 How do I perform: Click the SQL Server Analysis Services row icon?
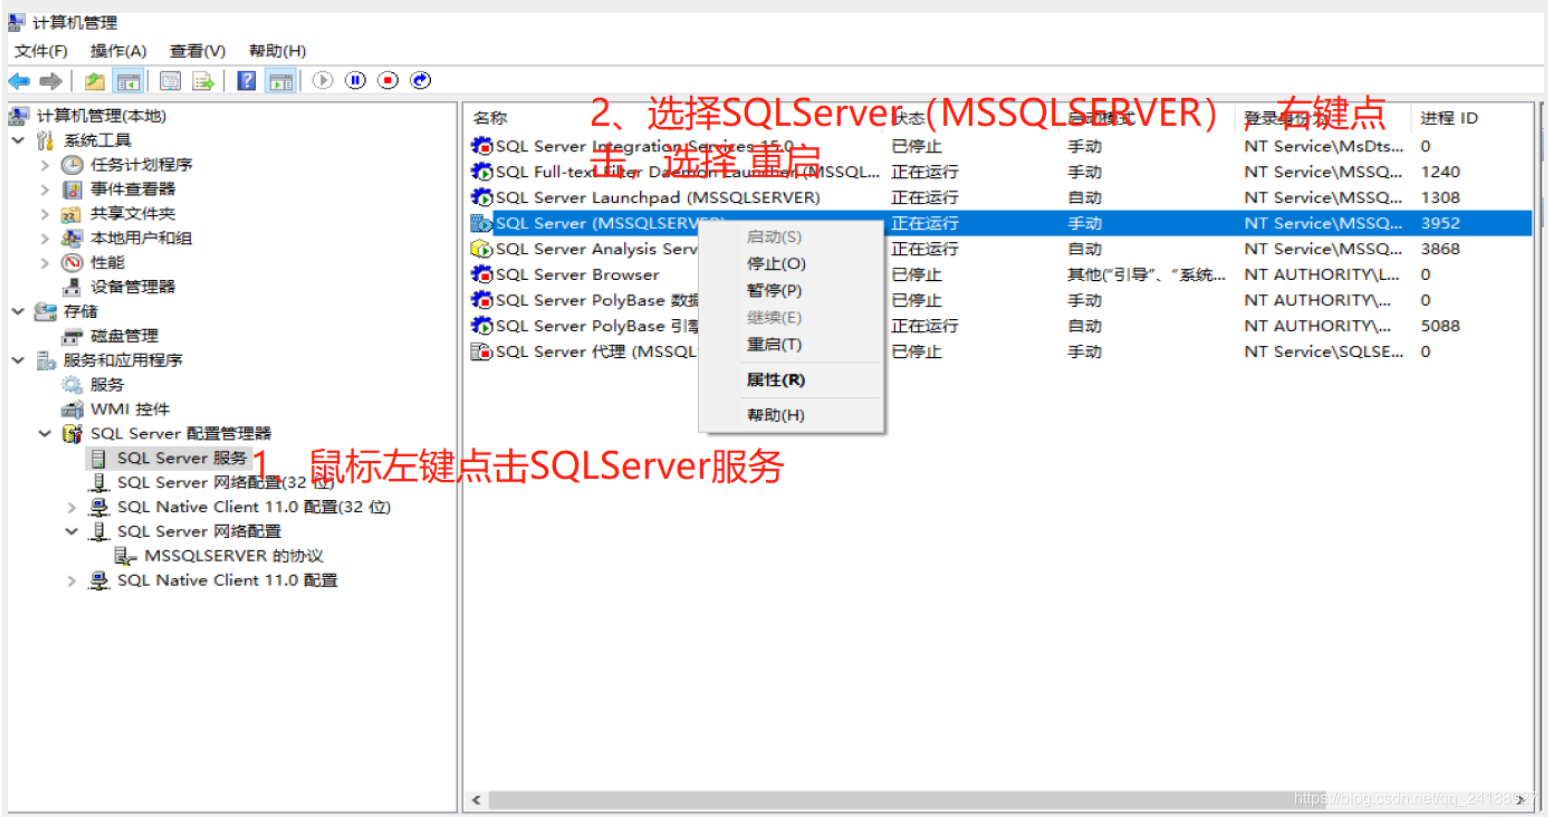(x=482, y=249)
